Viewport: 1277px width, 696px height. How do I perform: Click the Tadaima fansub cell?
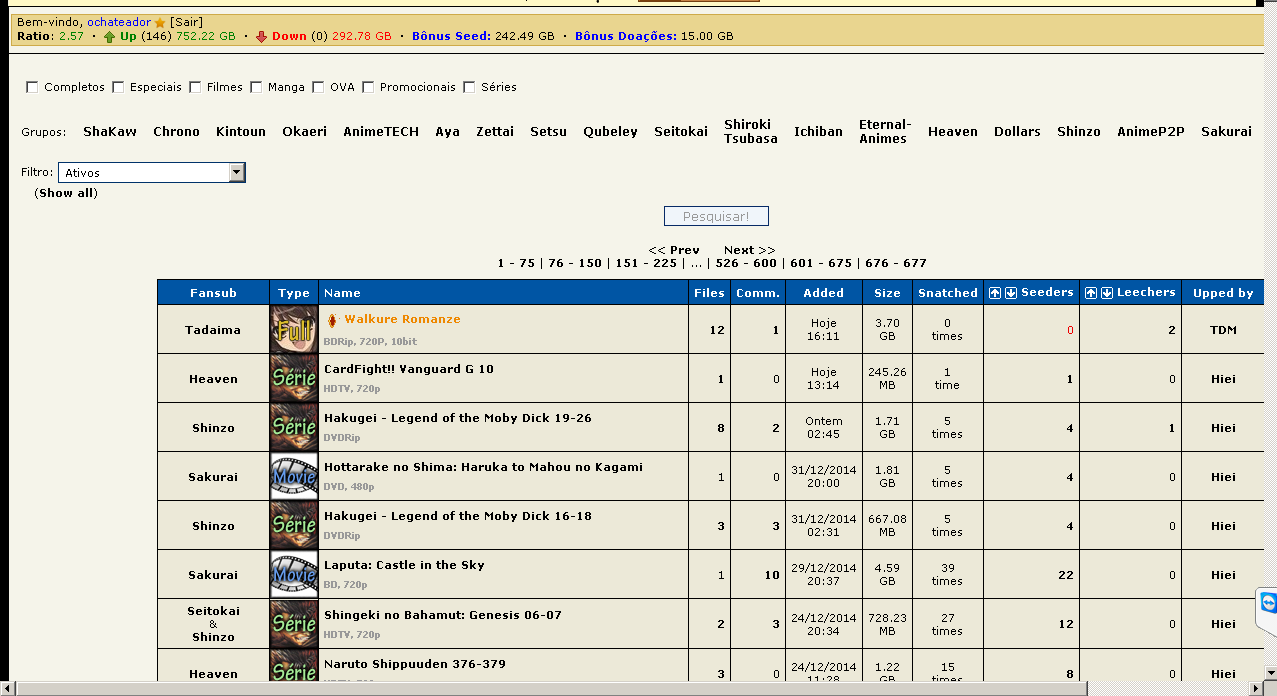click(x=213, y=330)
